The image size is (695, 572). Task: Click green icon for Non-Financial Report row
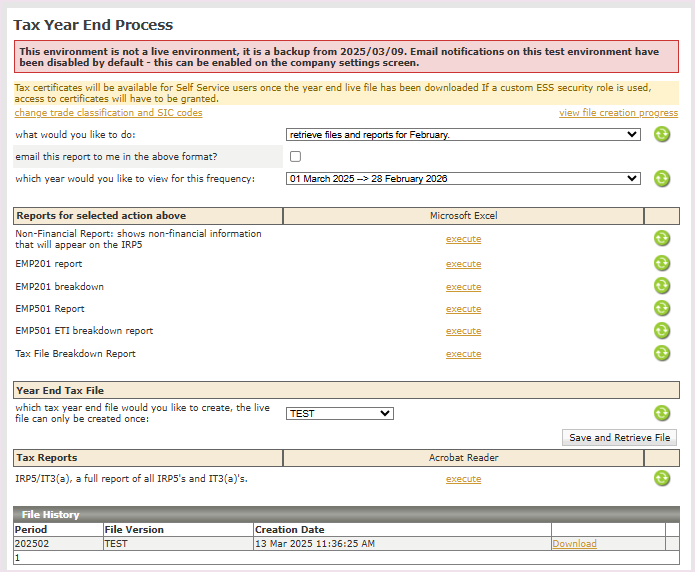661,239
